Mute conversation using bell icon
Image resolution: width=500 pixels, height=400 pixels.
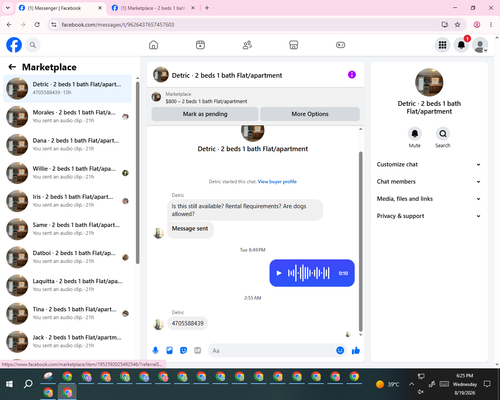coord(414,134)
